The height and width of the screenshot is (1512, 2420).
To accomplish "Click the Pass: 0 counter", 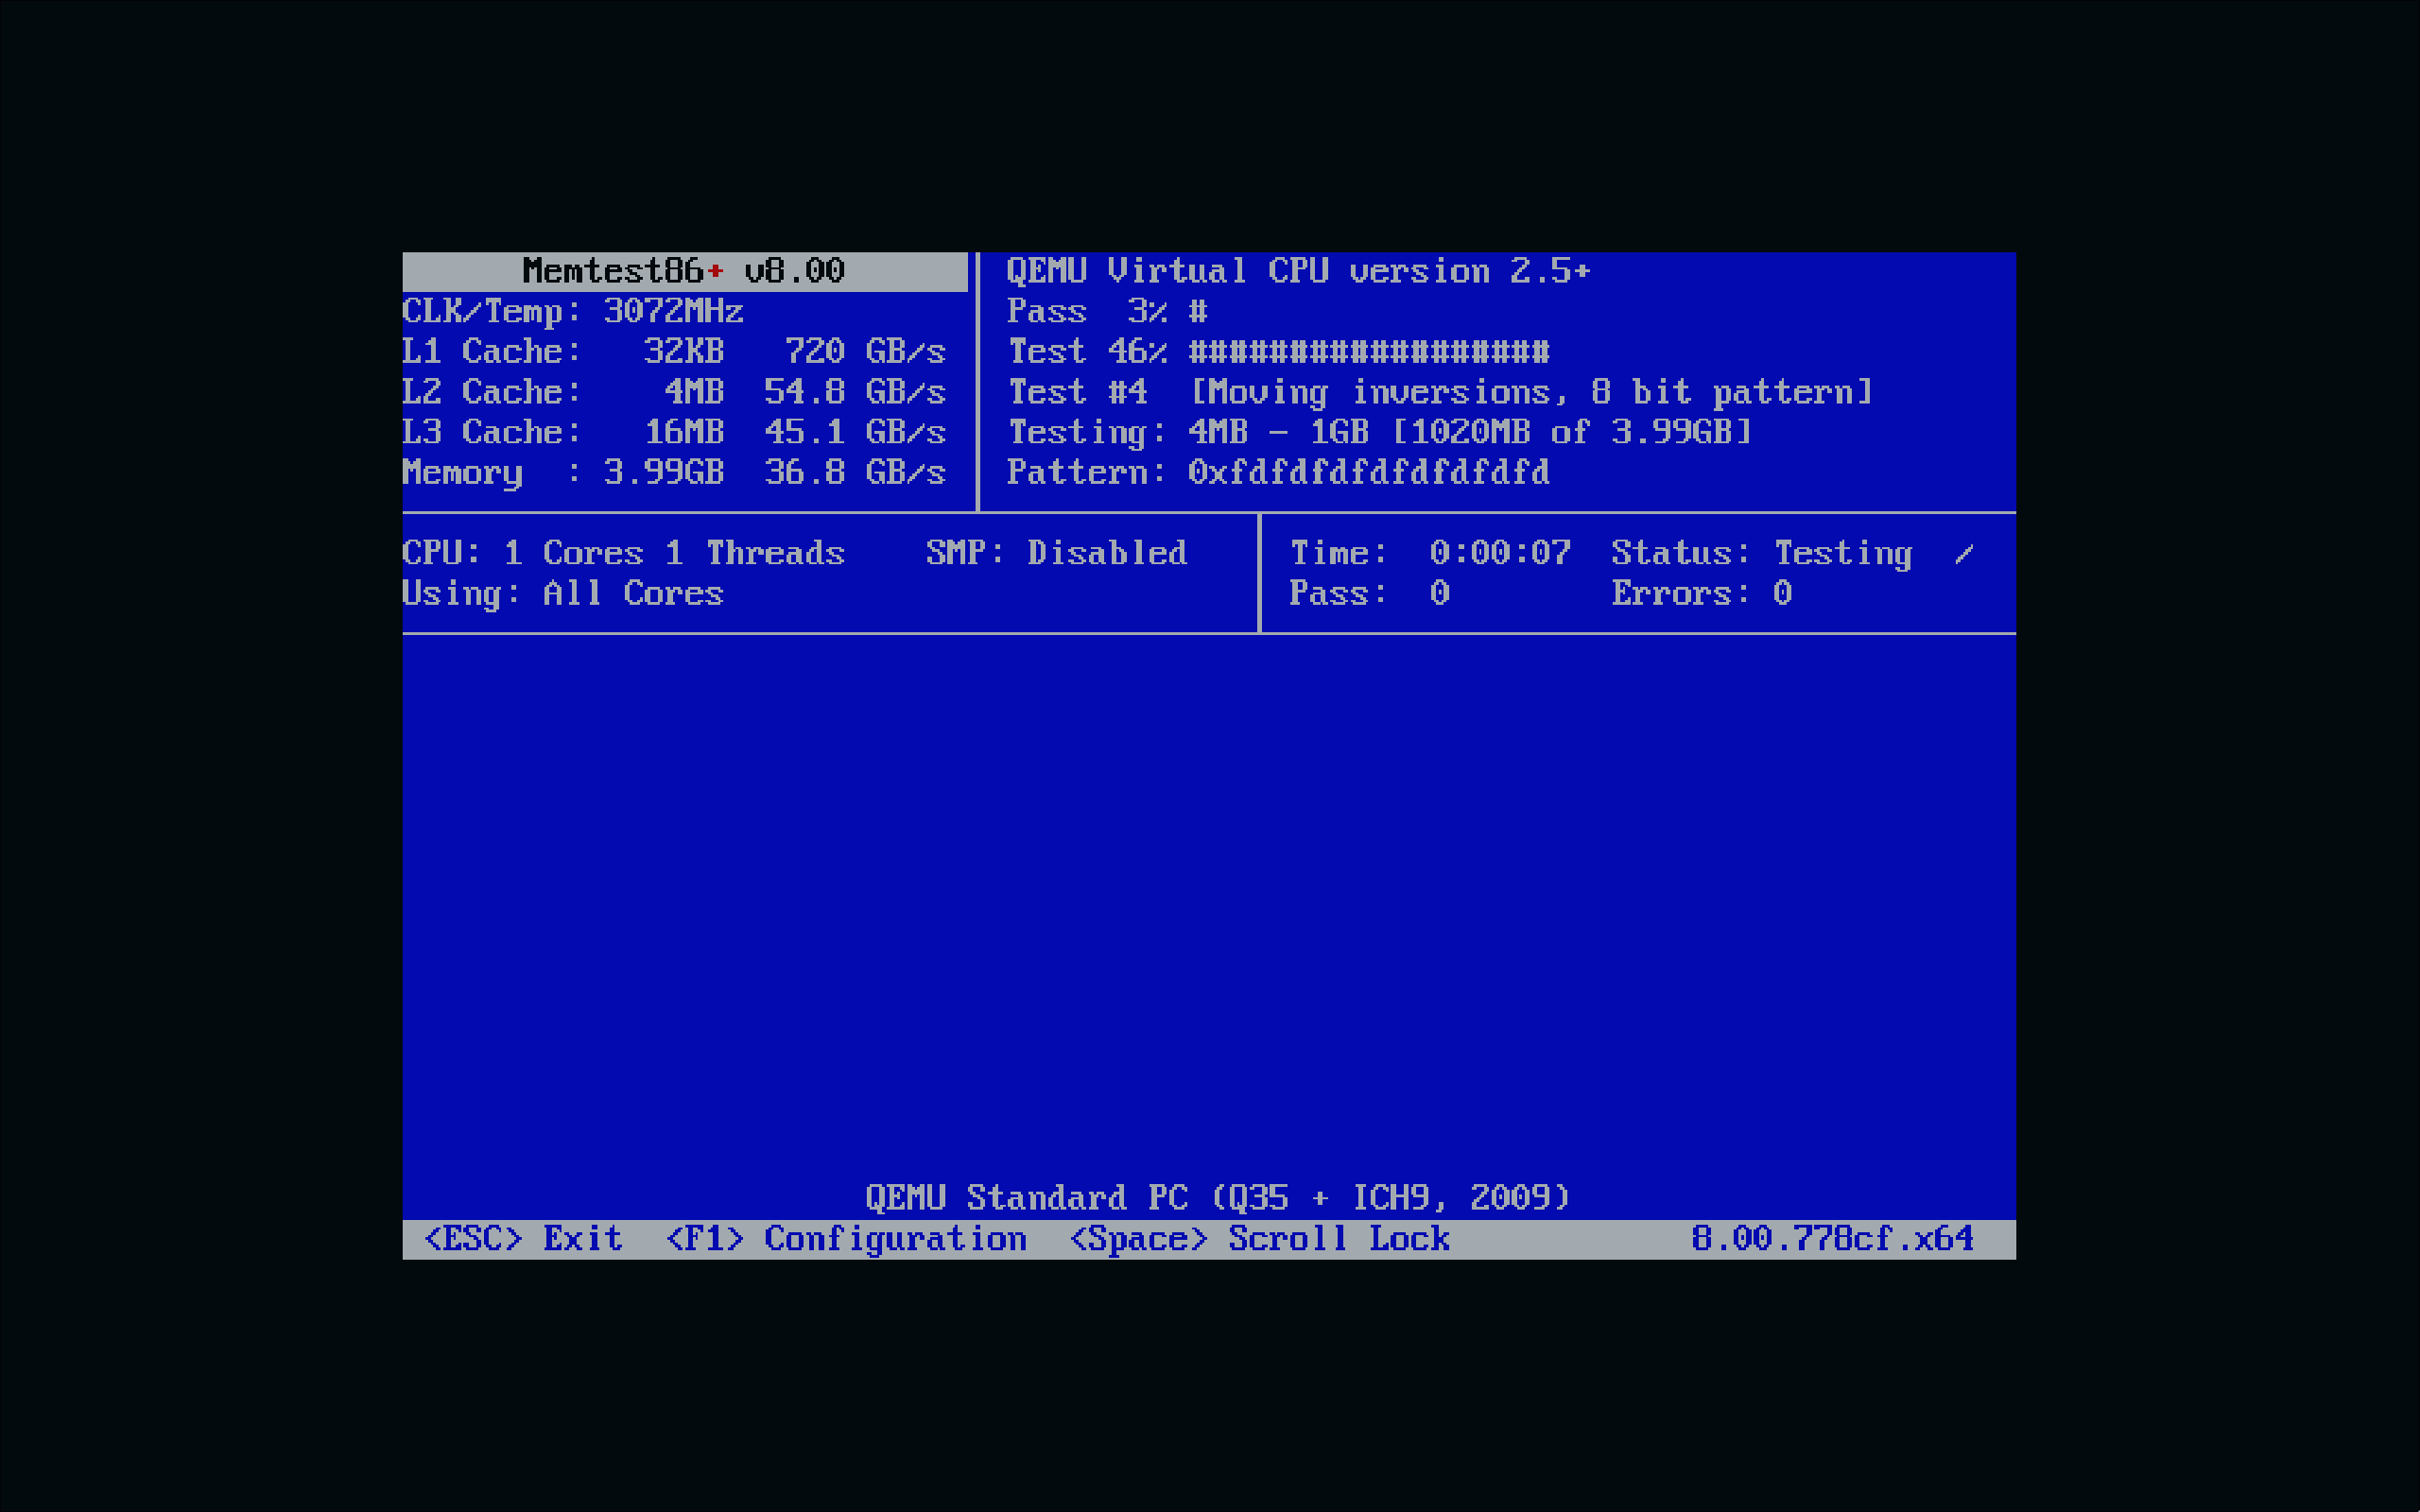I will [1369, 593].
